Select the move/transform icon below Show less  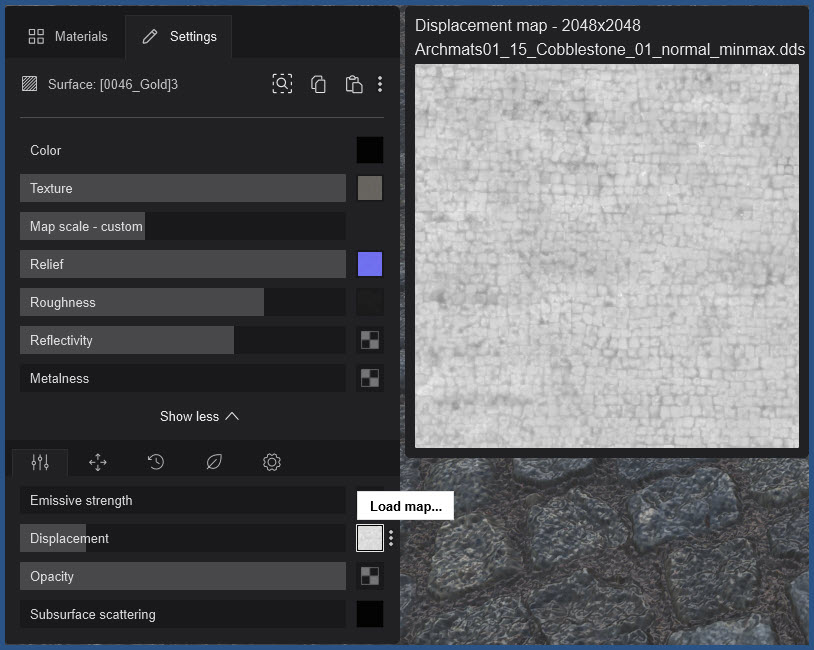point(97,462)
